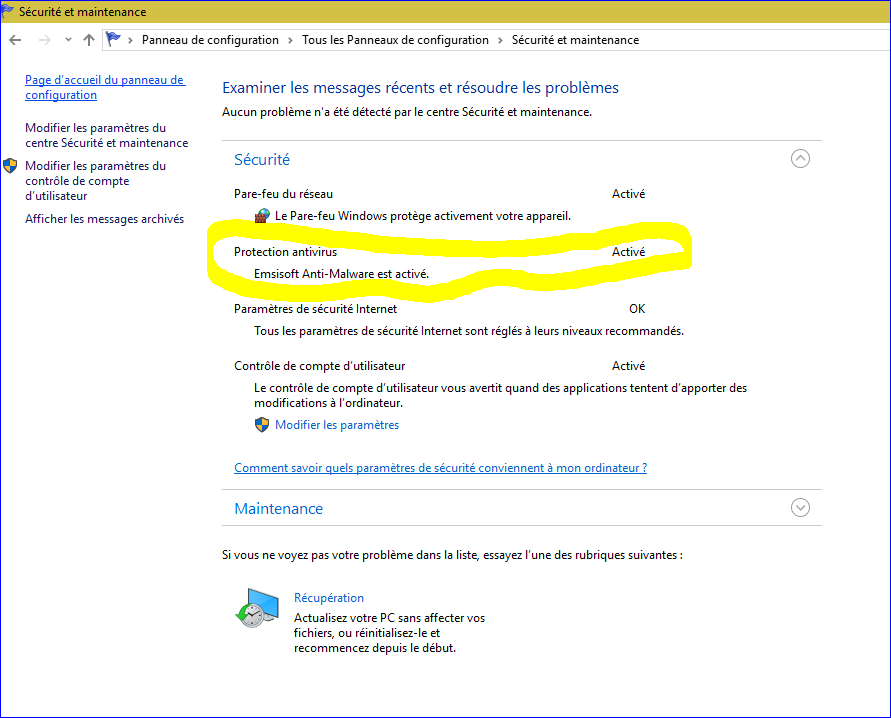Click the Sécurité section heading
This screenshot has height=718, width=891.
click(262, 160)
